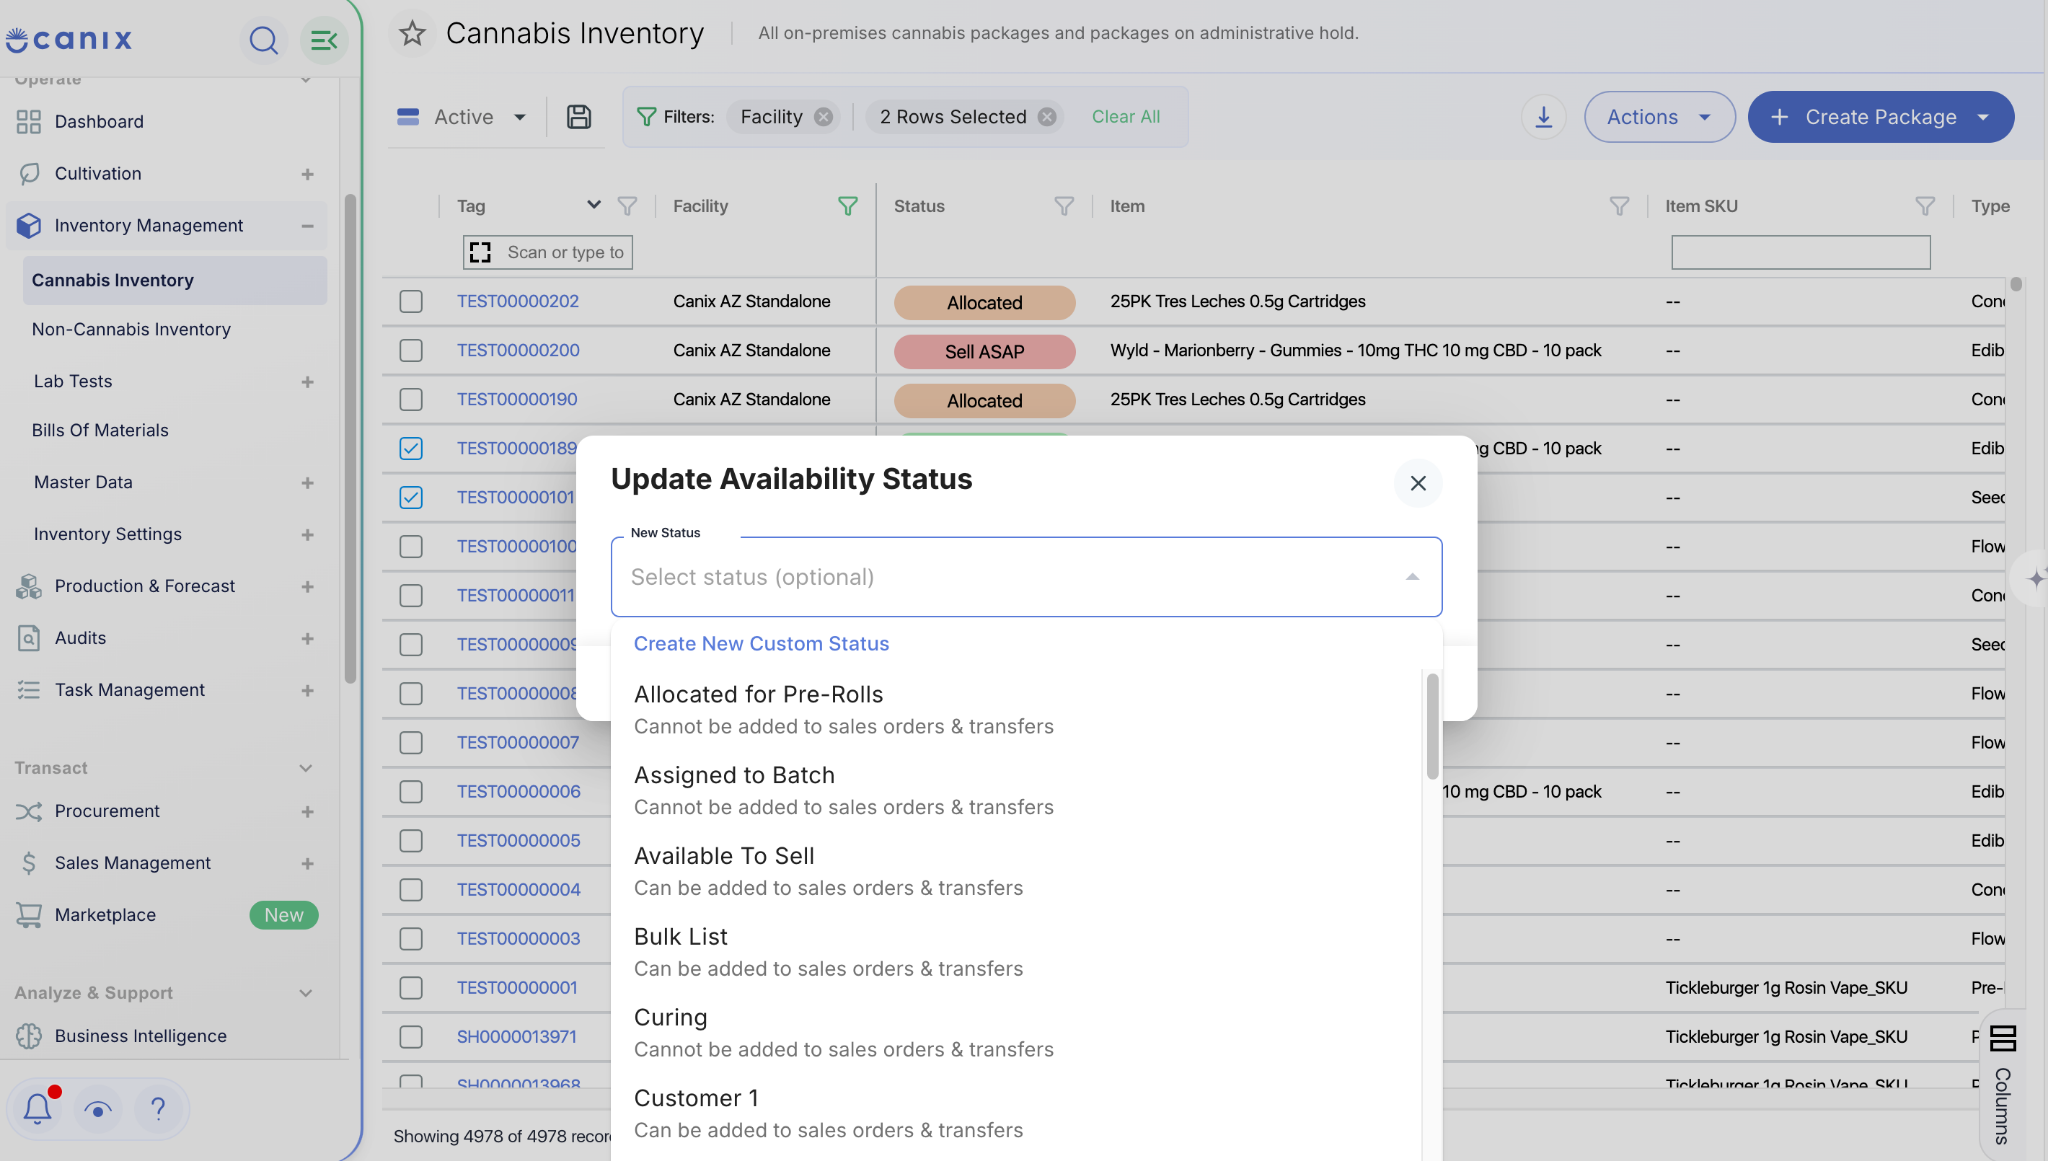Image resolution: width=2048 pixels, height=1161 pixels.
Task: Favorite Cannabis Inventory with the star icon
Action: (412, 34)
